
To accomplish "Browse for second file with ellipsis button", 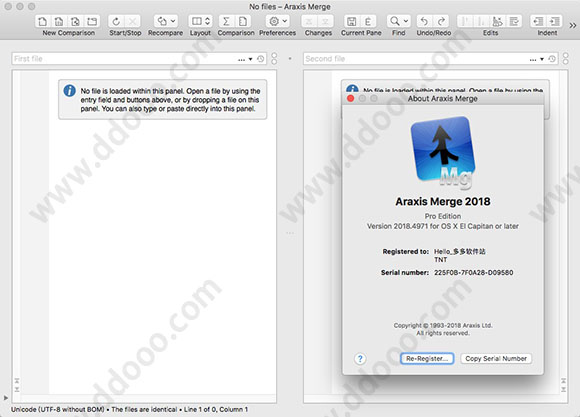I will pyautogui.click(x=533, y=59).
